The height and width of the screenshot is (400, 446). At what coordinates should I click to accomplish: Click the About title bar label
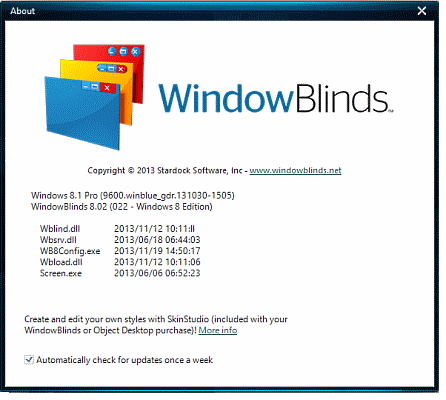[x=22, y=11]
